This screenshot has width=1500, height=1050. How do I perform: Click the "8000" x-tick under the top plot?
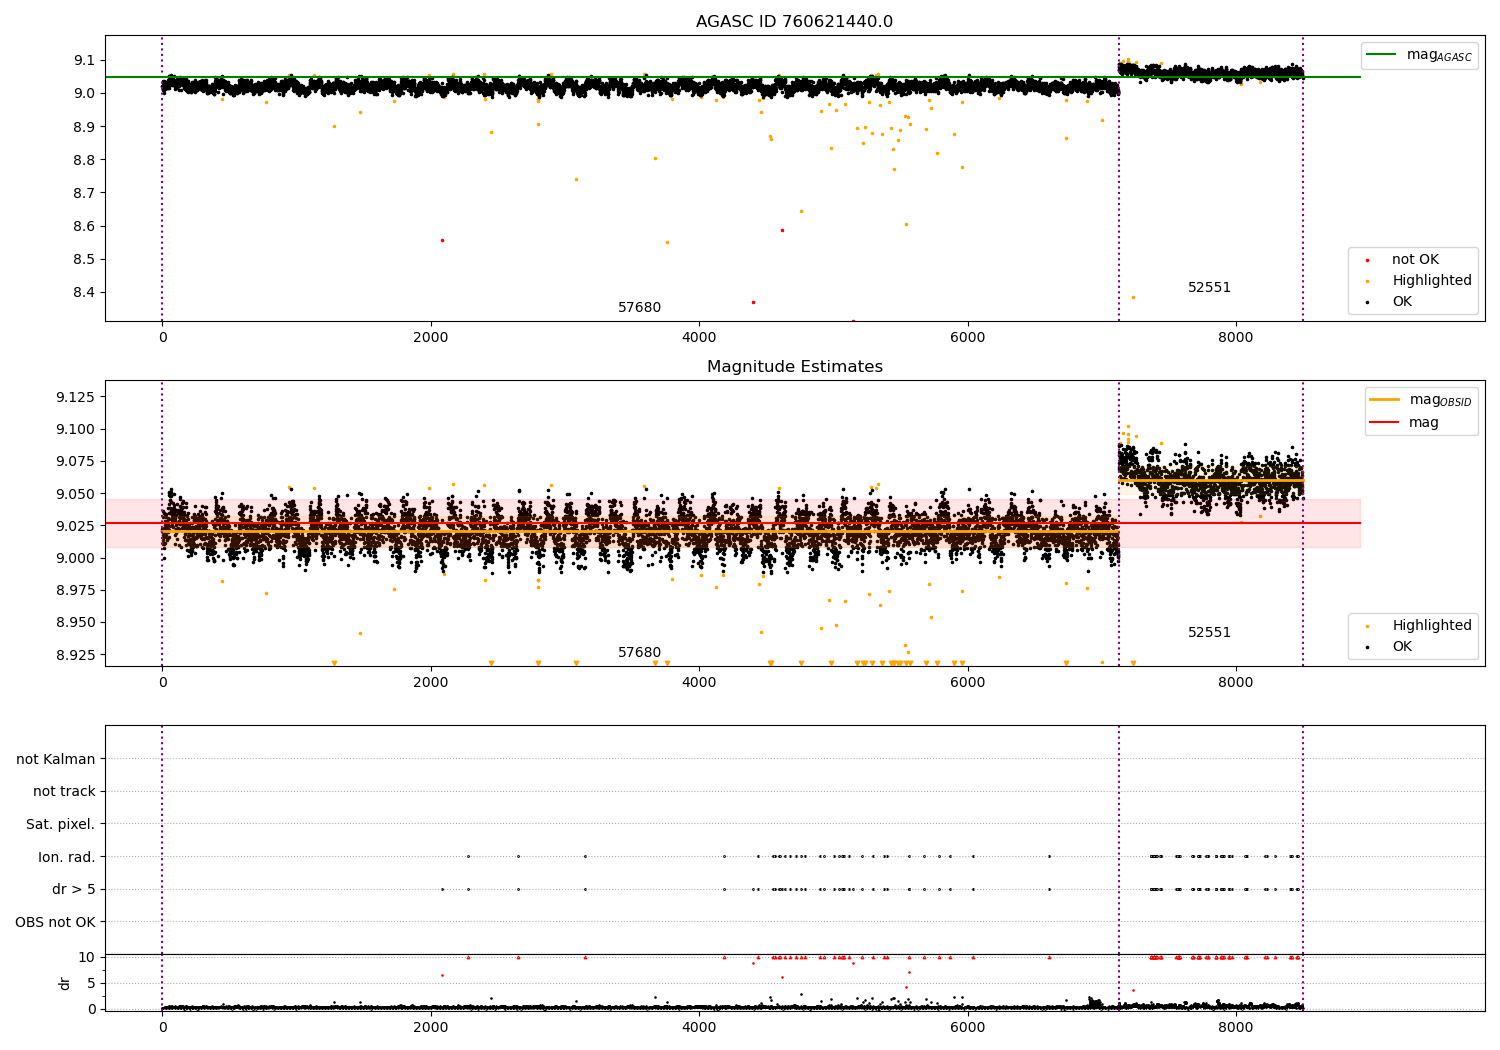pyautogui.click(x=1236, y=338)
